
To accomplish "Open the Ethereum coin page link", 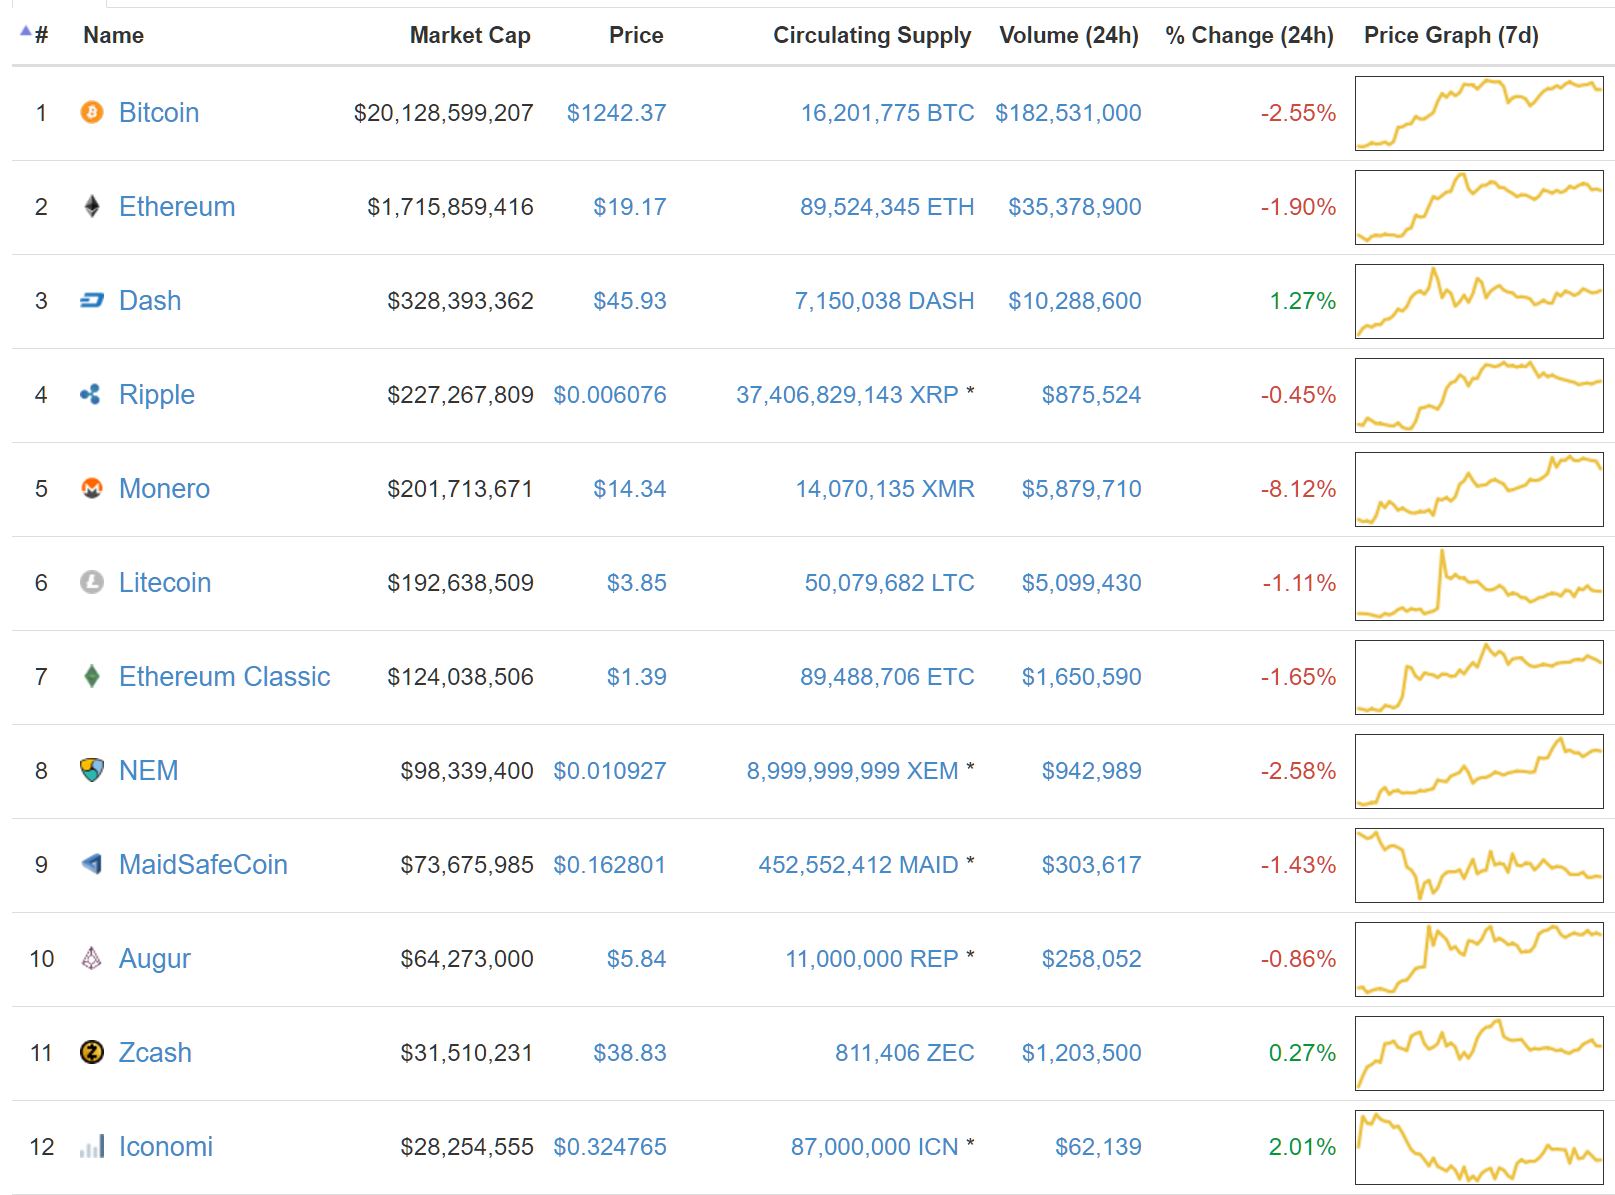I will (177, 206).
